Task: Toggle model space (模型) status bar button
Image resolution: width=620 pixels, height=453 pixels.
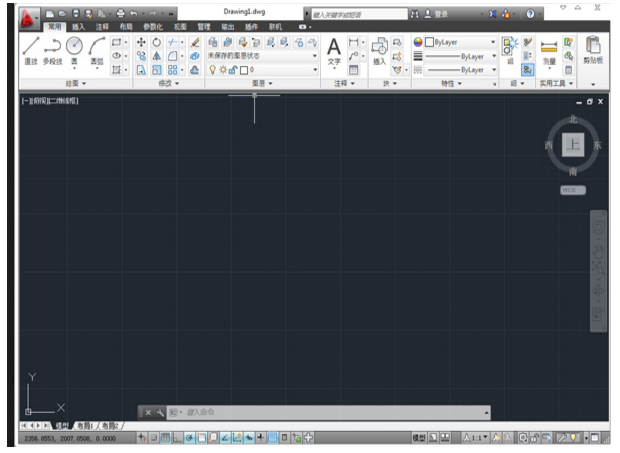Action: (421, 438)
